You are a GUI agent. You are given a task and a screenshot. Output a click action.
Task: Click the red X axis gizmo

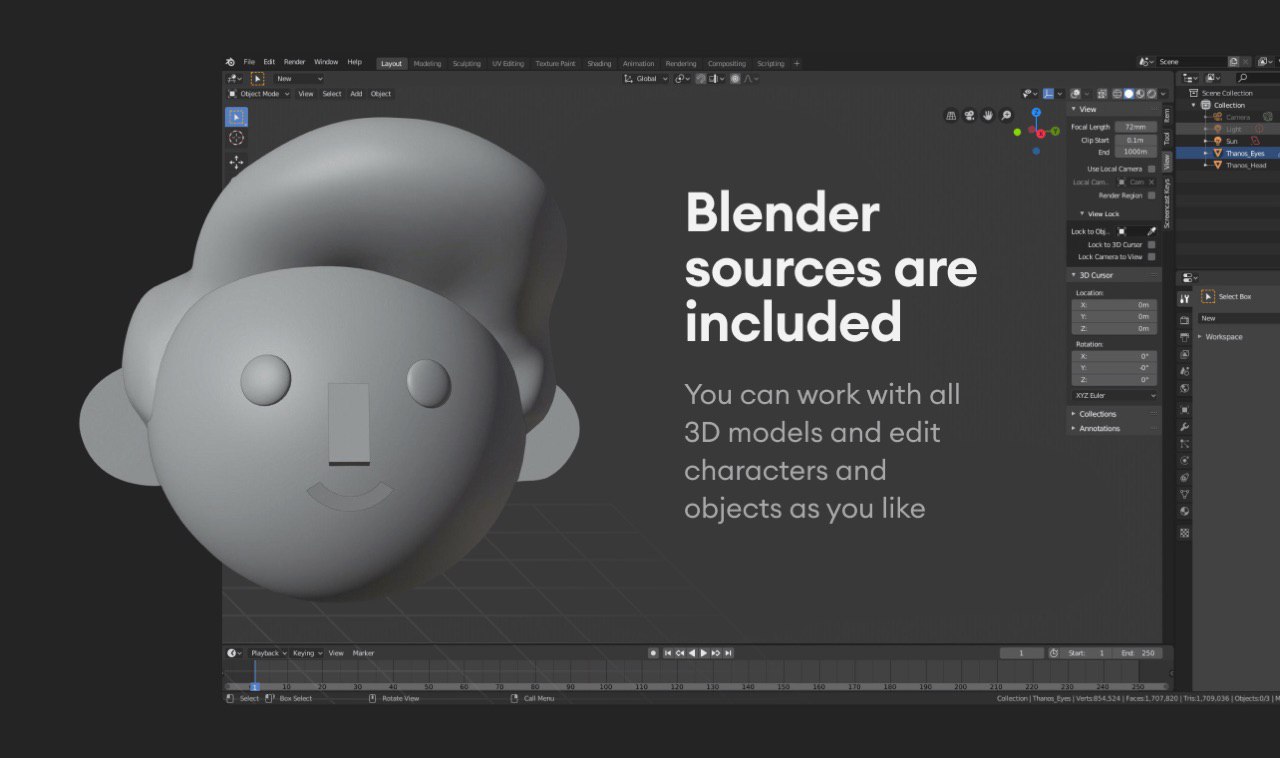tap(1040, 133)
